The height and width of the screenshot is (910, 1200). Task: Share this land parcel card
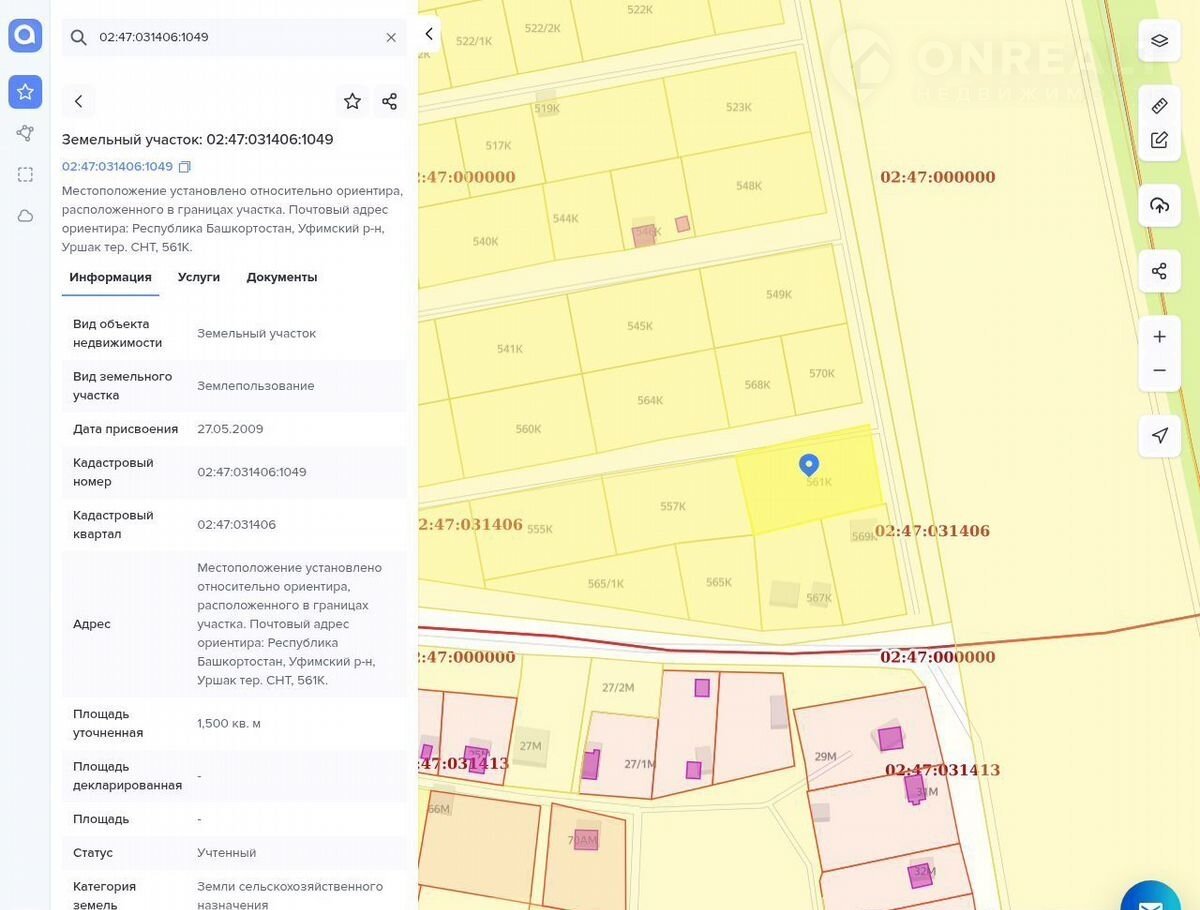(x=389, y=101)
